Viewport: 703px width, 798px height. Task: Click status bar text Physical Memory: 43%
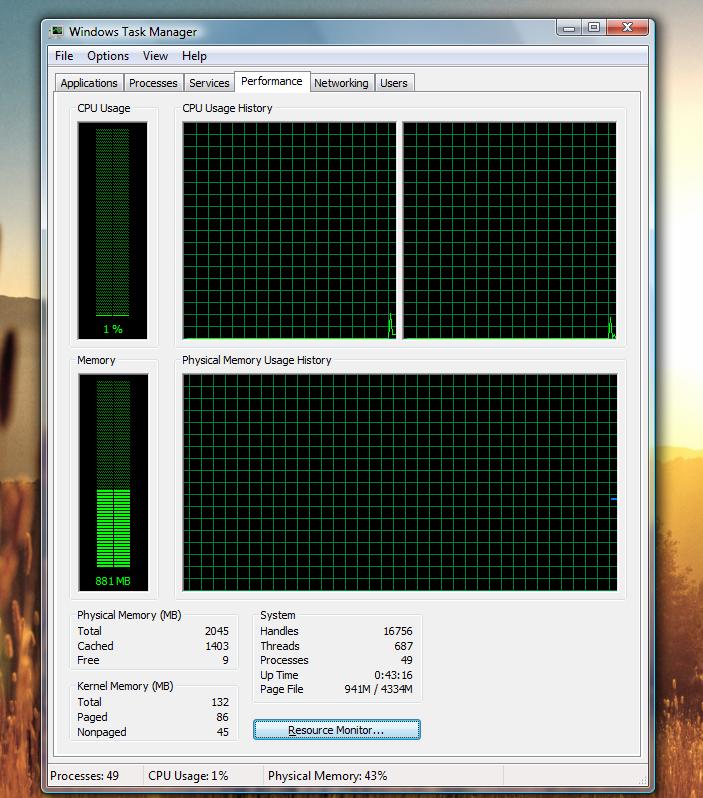coord(328,776)
